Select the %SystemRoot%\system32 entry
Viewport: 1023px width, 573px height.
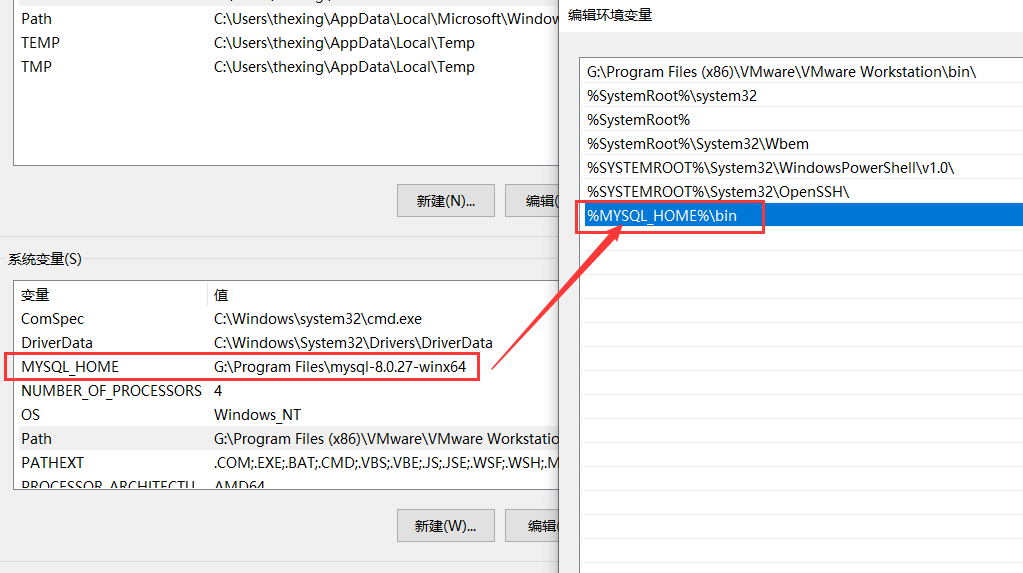802,96
